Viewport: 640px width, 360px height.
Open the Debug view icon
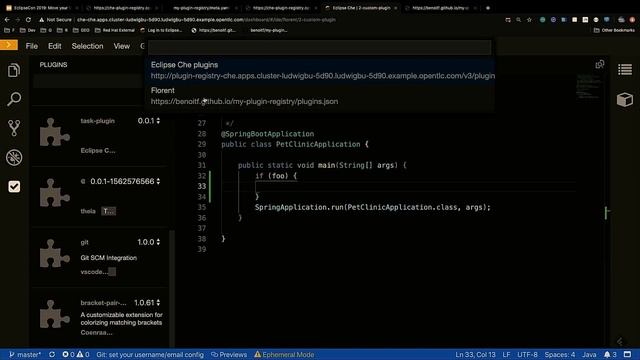pyautogui.click(x=14, y=158)
